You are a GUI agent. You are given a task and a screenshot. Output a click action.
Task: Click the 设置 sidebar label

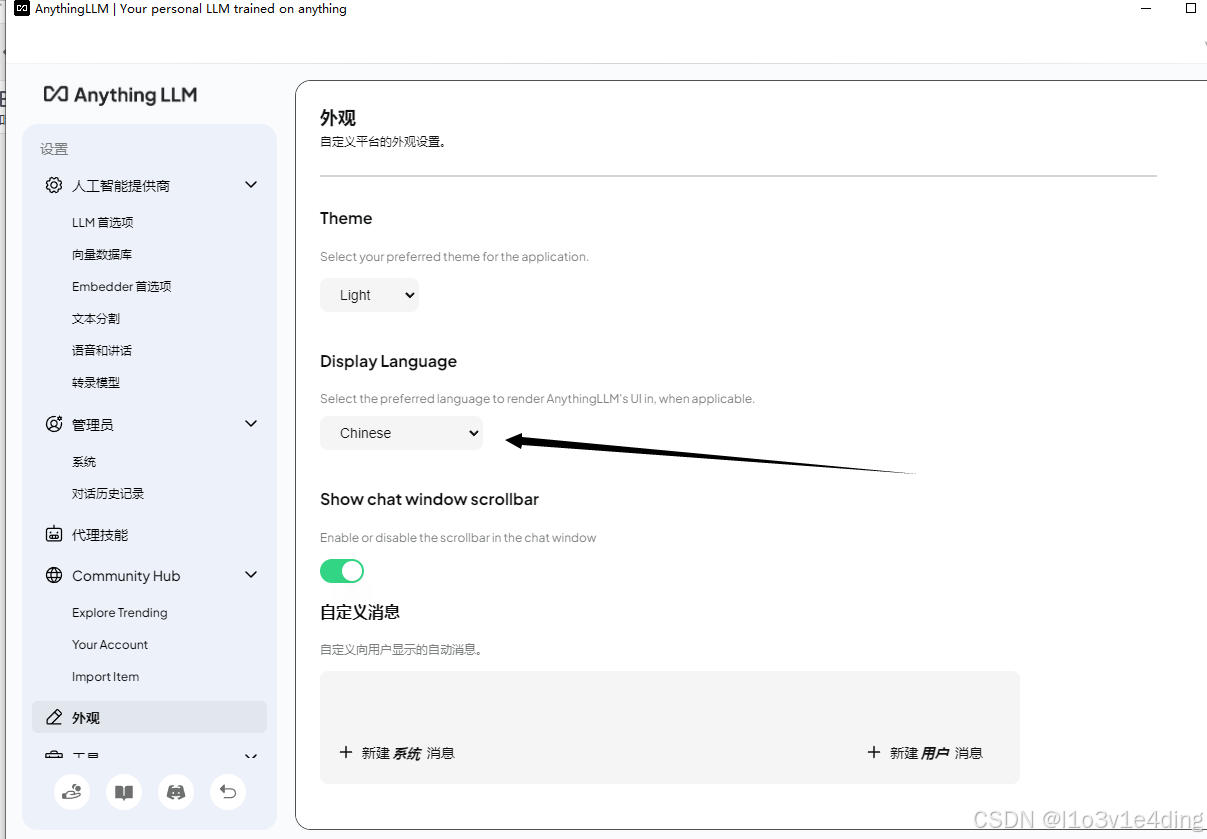tap(54, 149)
